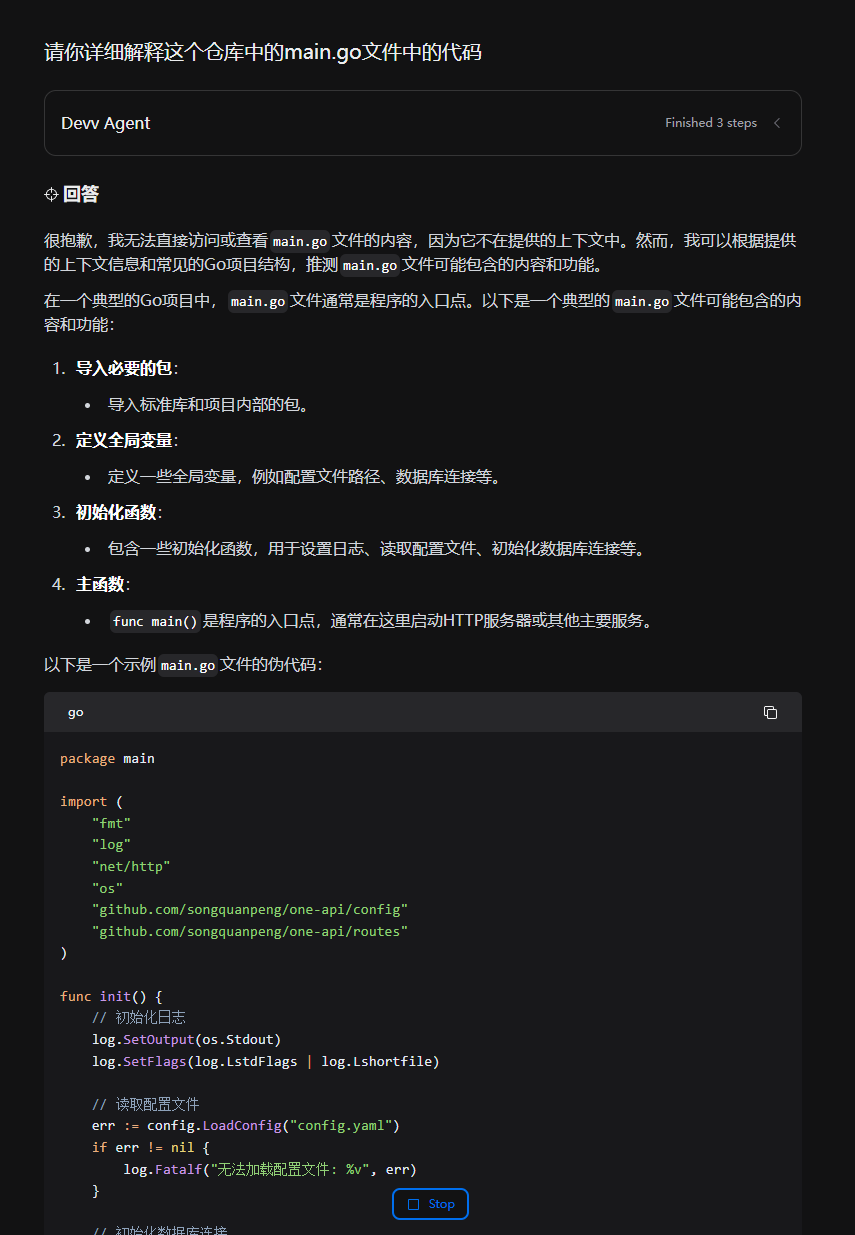Viewport: 855px width, 1235px height.
Task: Expand the Devv Agent steps chevron
Action: [x=777, y=123]
